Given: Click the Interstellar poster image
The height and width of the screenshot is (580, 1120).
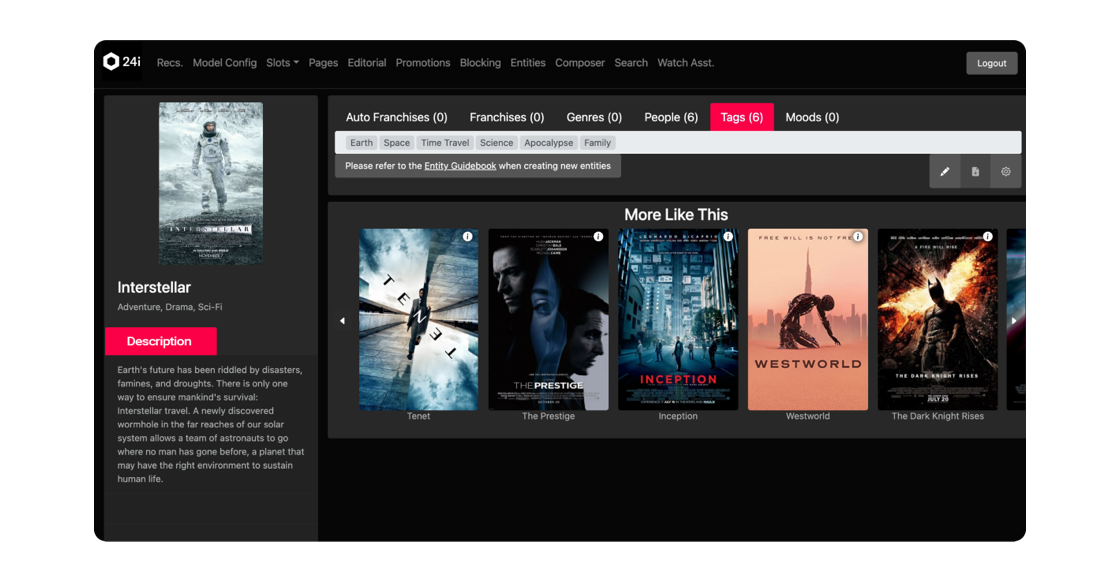Looking at the screenshot, I should coord(211,183).
